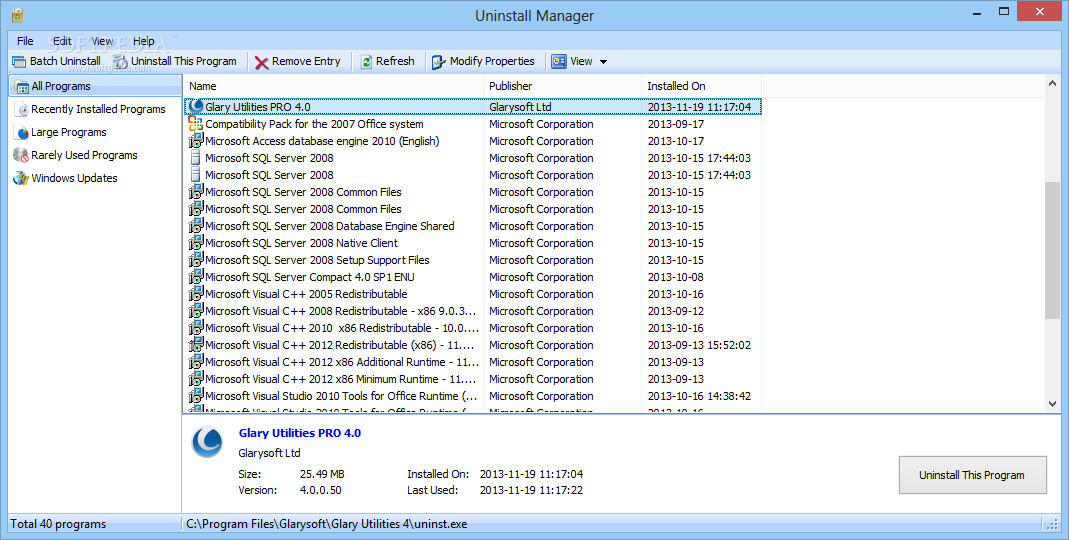1069x540 pixels.
Task: Open the Help menu
Action: pyautogui.click(x=143, y=41)
